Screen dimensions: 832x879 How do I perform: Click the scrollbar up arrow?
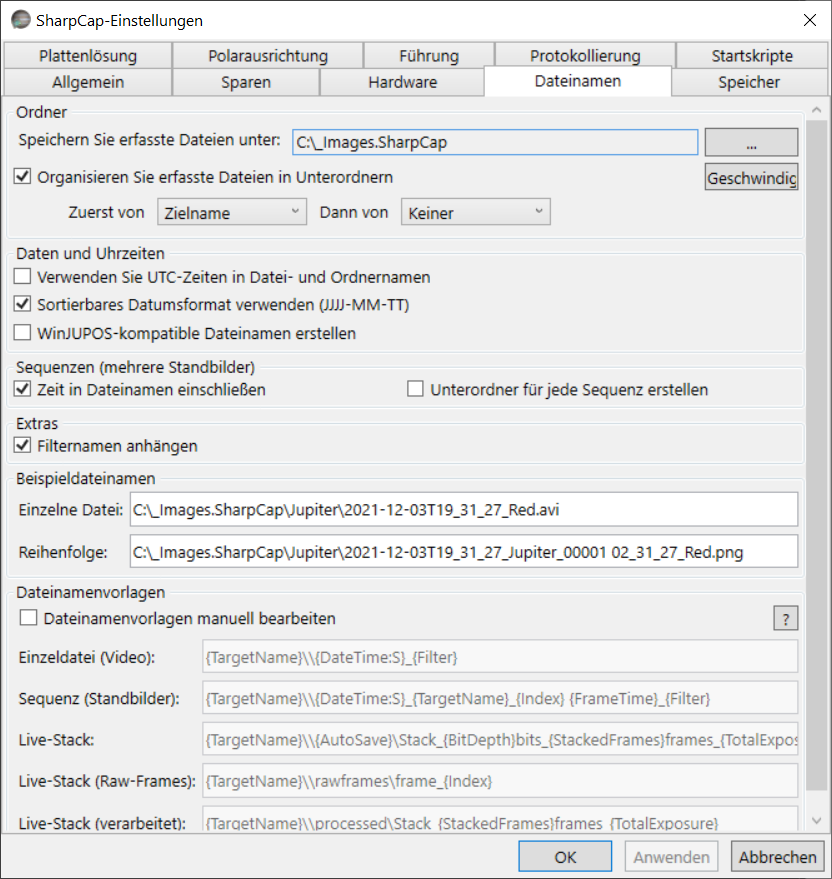click(816, 110)
